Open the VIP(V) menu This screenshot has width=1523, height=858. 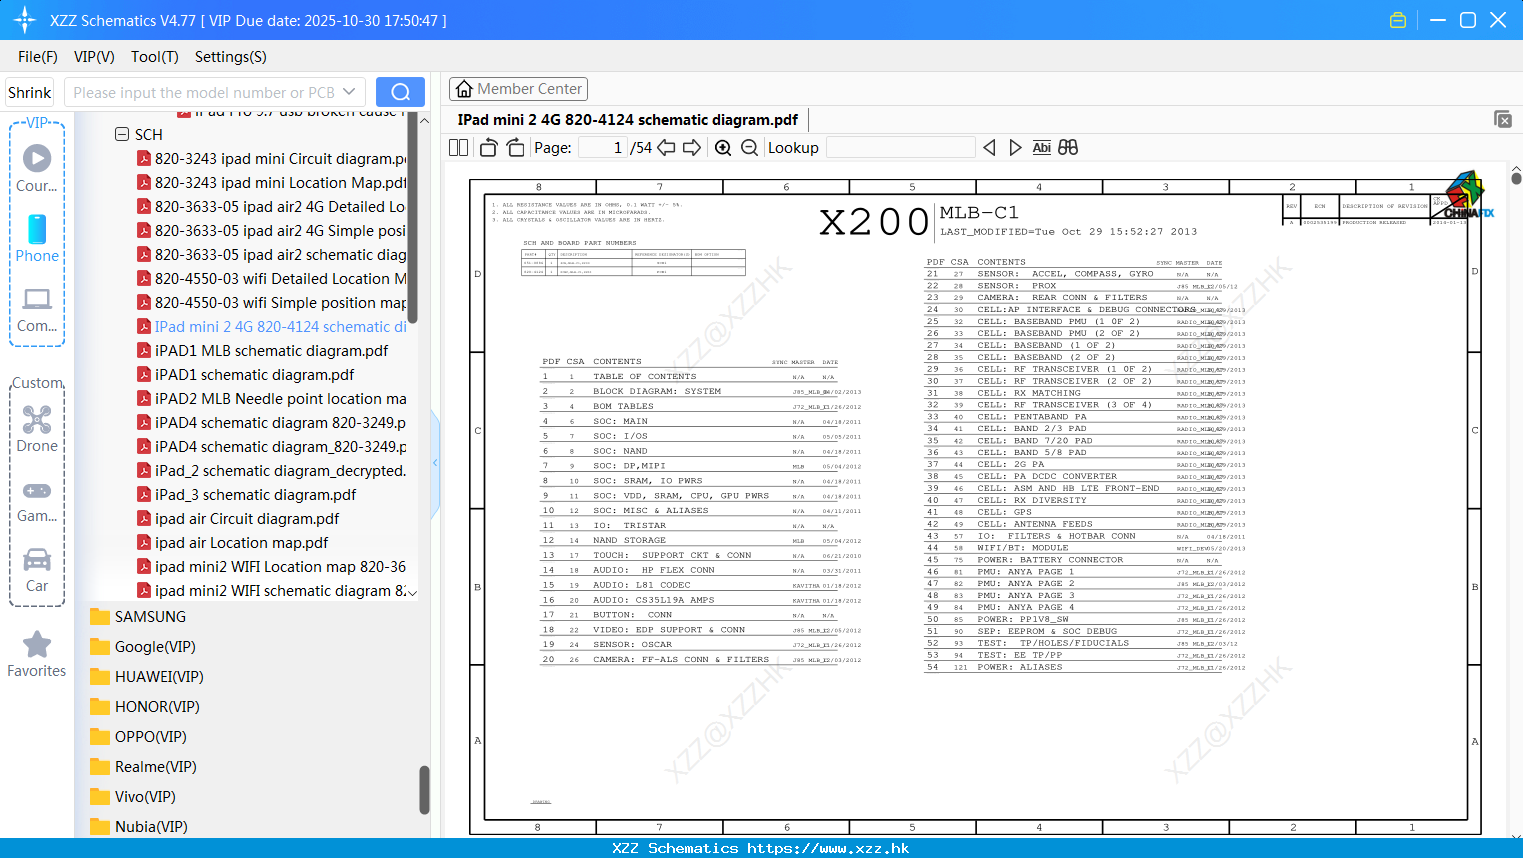(x=94, y=57)
